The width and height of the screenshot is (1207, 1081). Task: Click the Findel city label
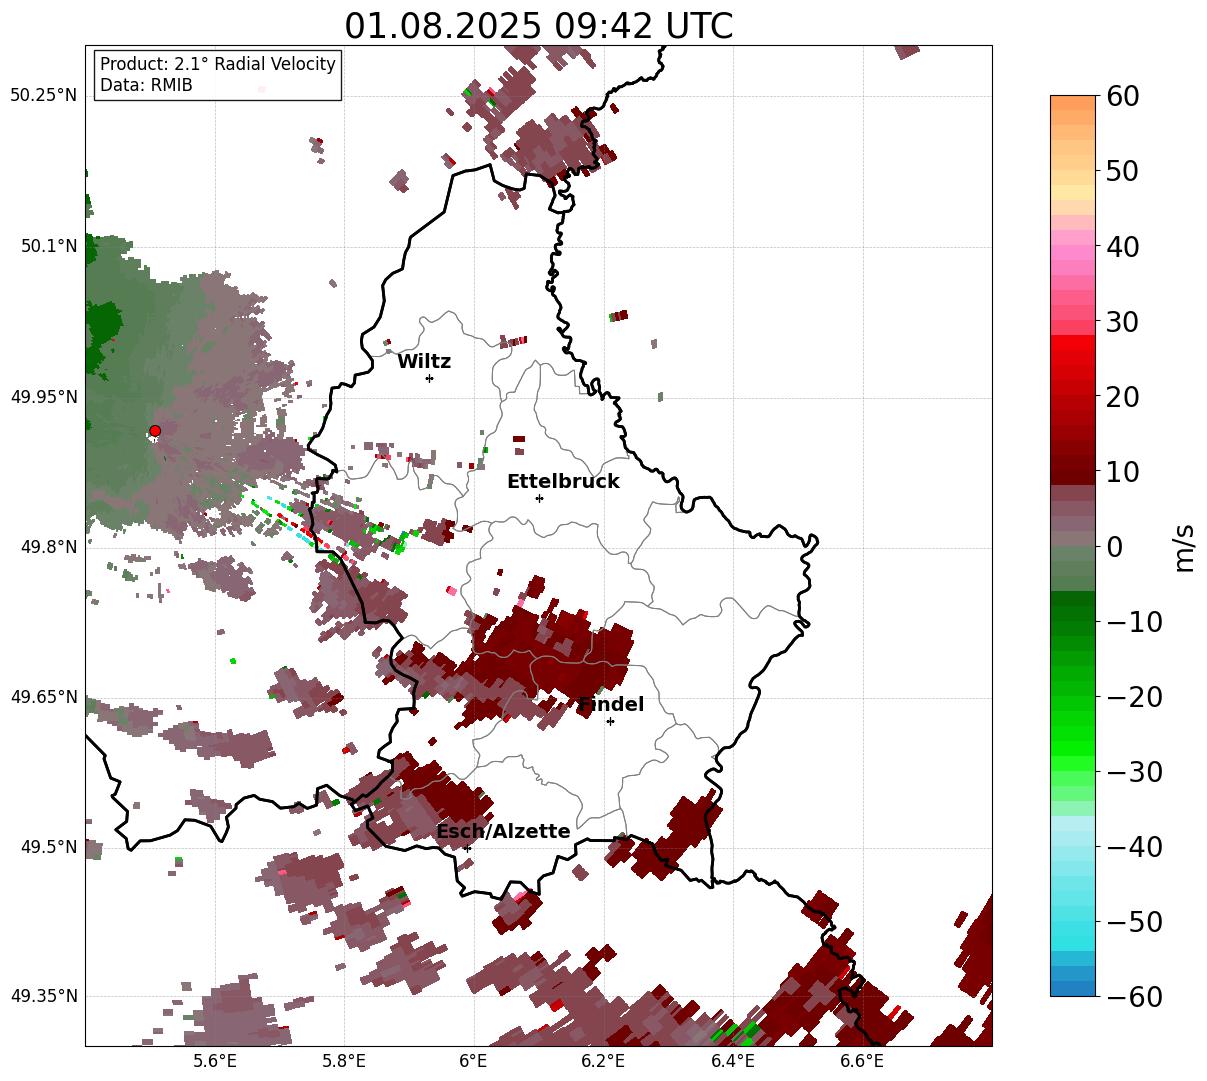(611, 705)
